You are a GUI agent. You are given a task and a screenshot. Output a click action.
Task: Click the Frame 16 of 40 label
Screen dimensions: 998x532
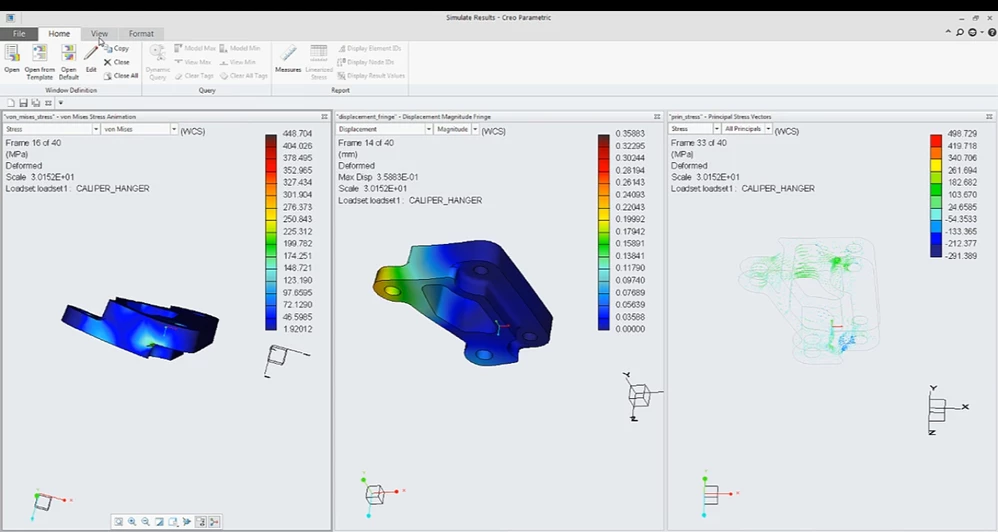(33, 143)
